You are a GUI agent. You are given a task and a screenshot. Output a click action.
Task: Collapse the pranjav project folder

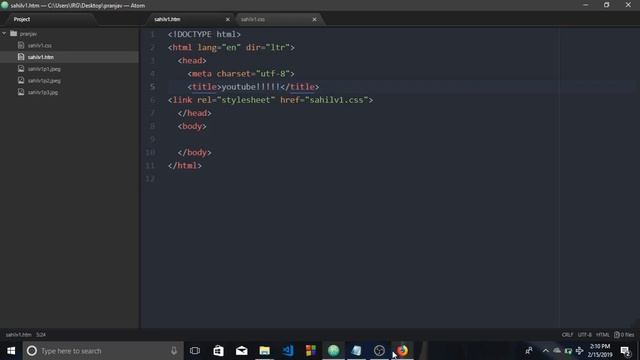pos(4,33)
